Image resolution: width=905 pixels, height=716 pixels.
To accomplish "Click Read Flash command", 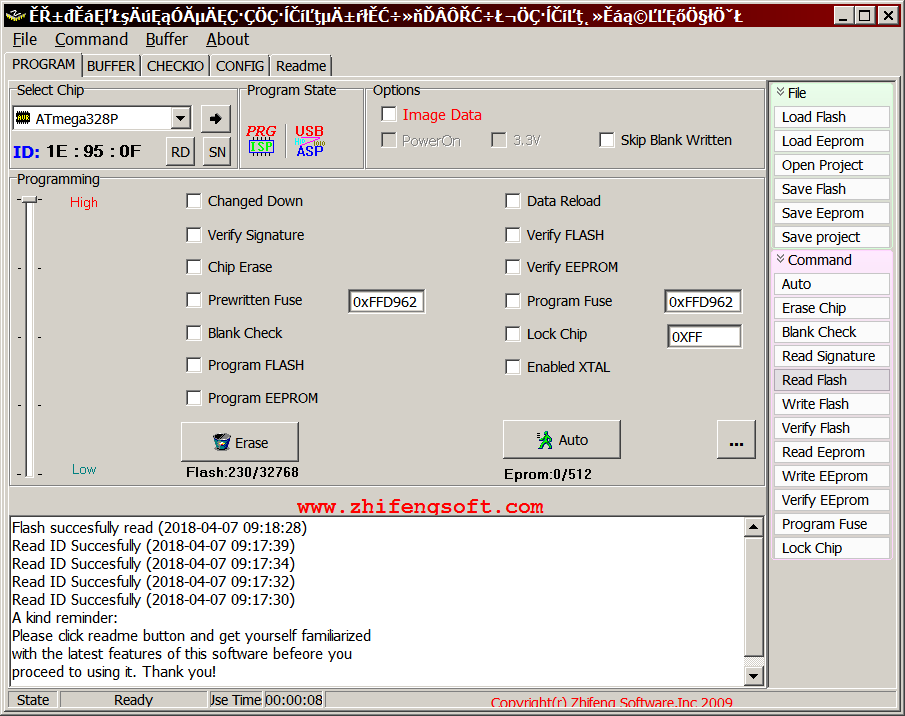I will point(831,380).
